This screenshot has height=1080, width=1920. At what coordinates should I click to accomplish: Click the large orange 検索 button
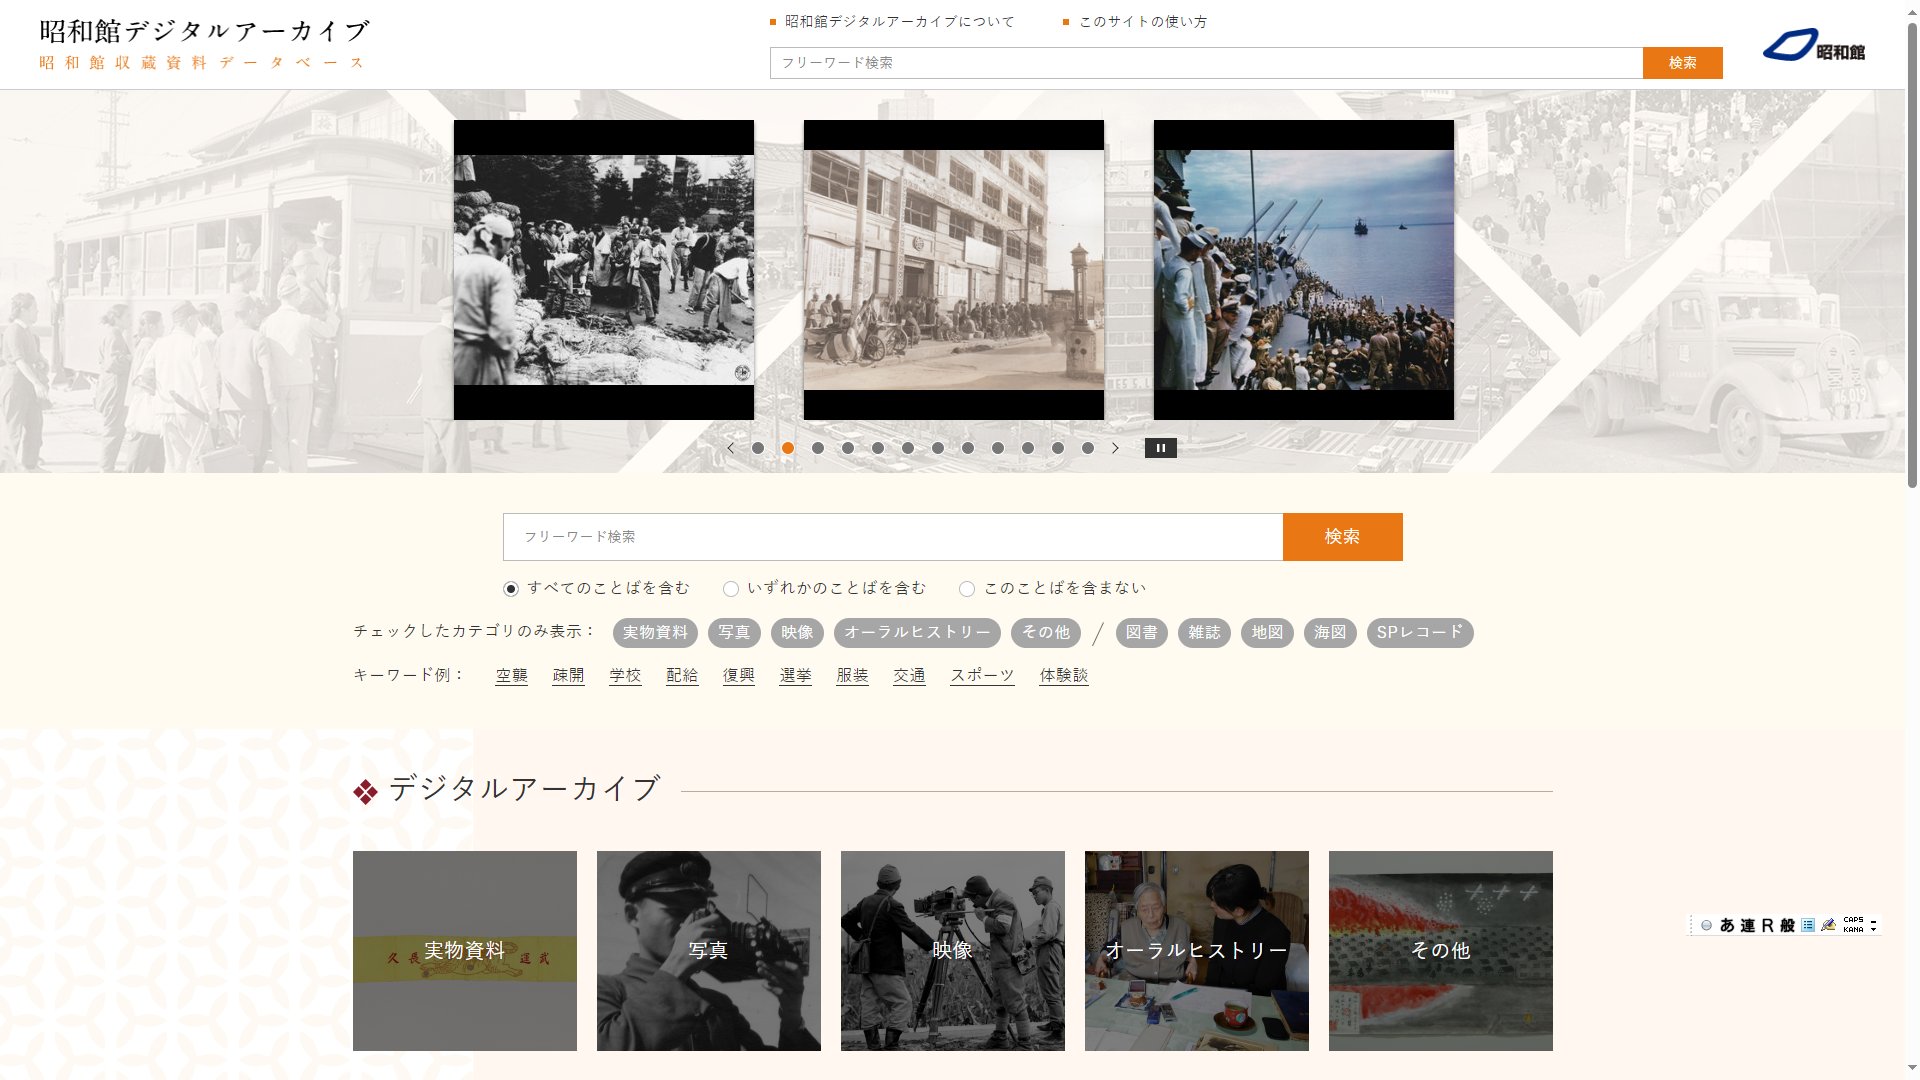pyautogui.click(x=1342, y=537)
